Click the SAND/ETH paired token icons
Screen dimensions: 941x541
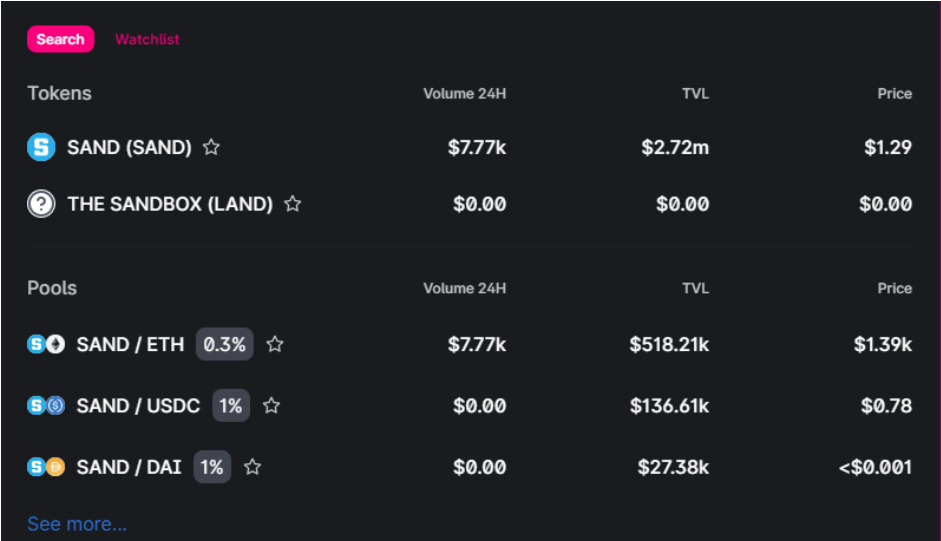coord(46,344)
